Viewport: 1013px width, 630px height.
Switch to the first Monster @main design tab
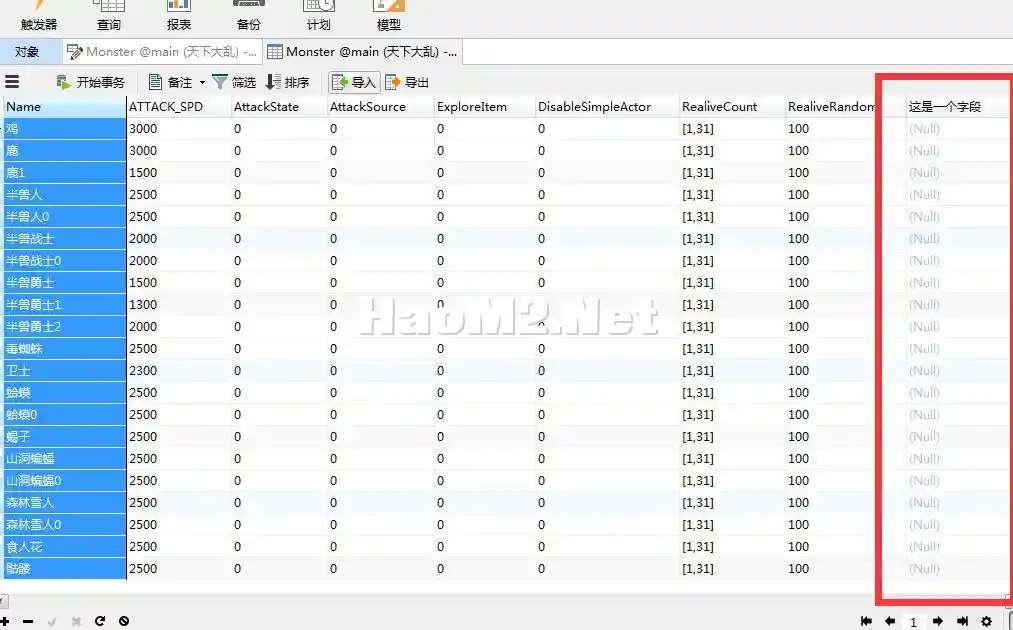tap(162, 52)
